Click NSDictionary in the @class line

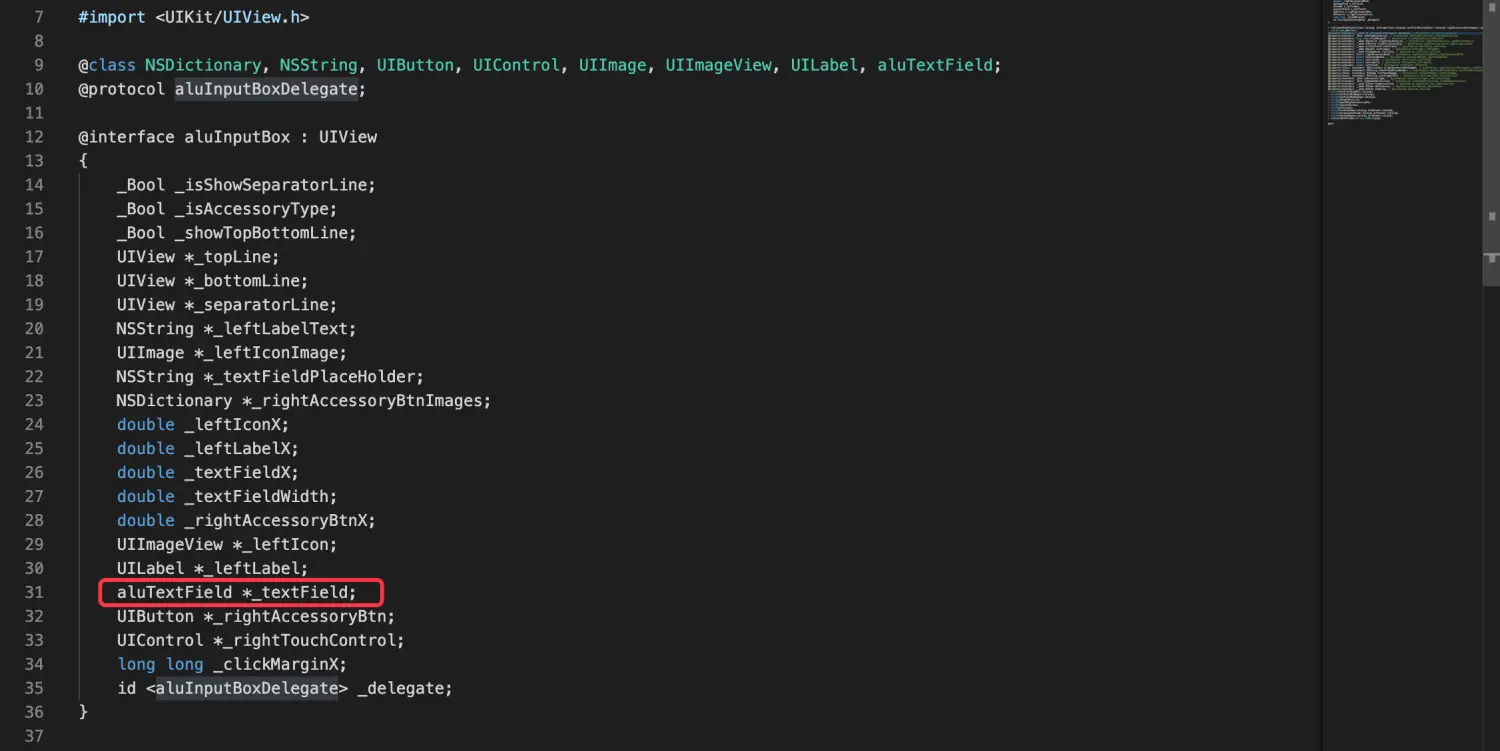(203, 65)
